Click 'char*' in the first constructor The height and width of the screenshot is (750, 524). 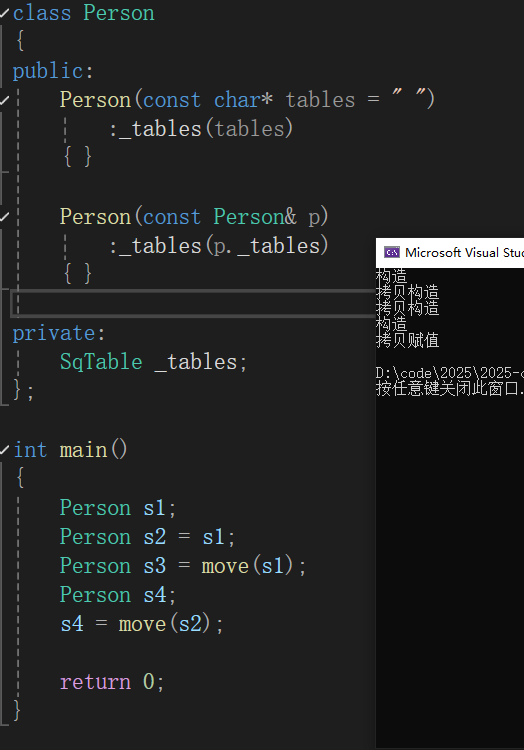point(243,100)
